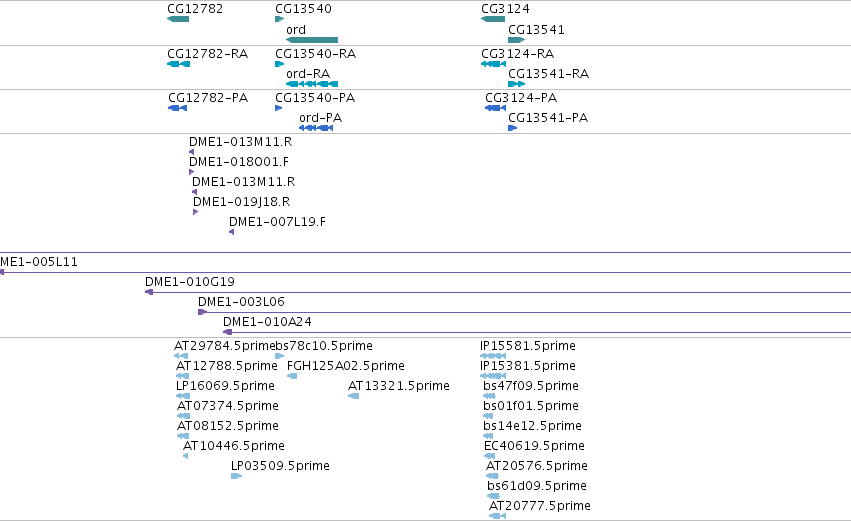Click the bs78c10.5prime EST label
This screenshot has width=851, height=521.
pyautogui.click(x=324, y=346)
